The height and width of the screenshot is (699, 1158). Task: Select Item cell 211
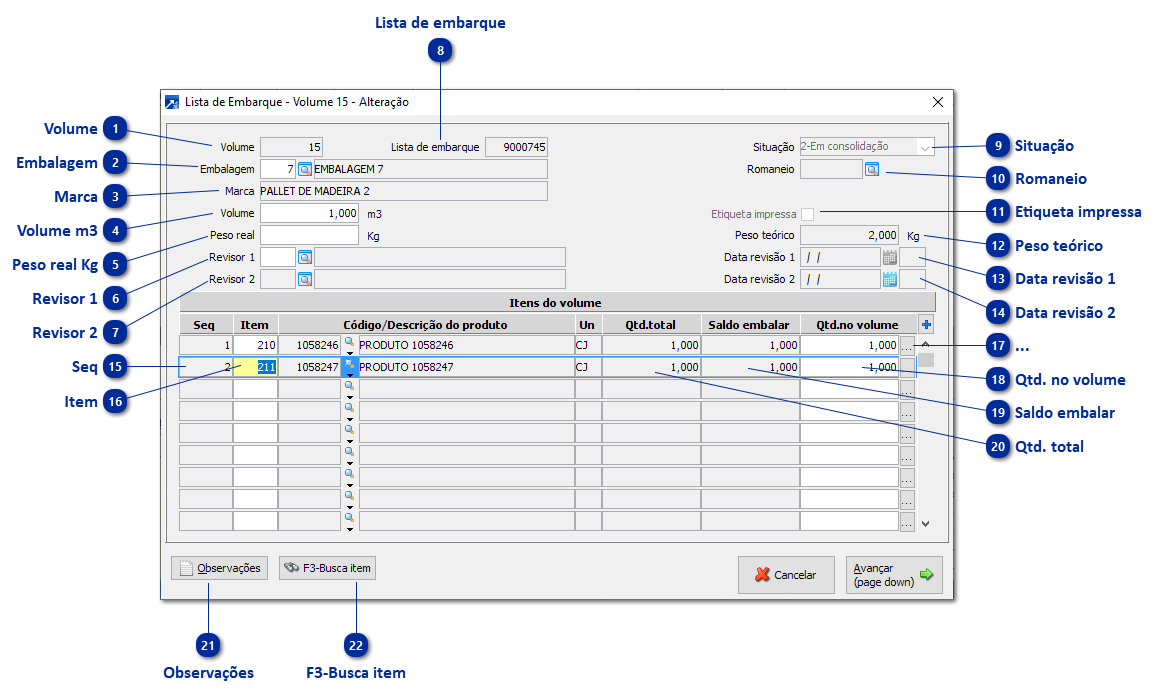pyautogui.click(x=256, y=367)
